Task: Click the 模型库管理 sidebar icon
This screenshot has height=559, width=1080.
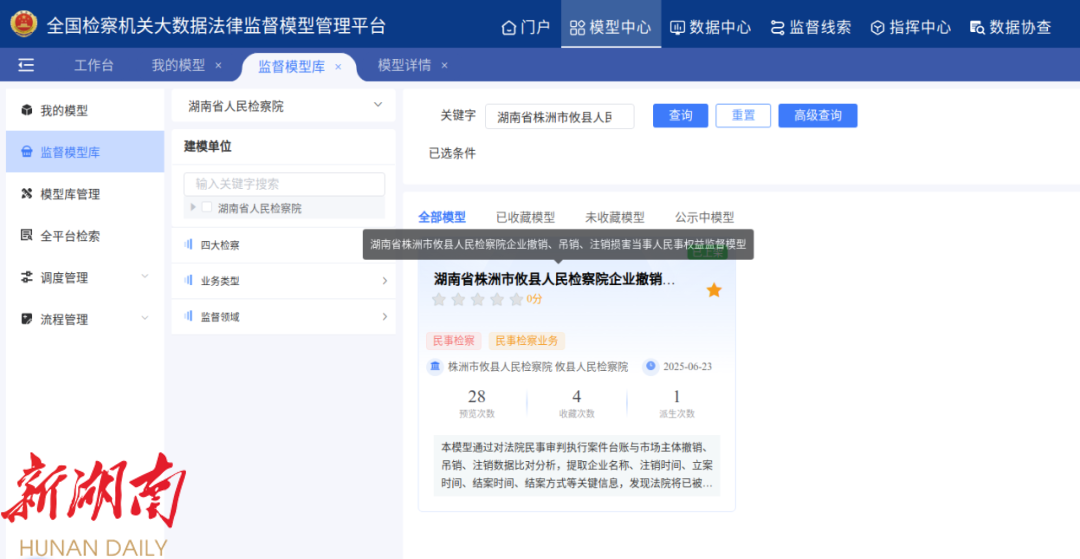Action: 26,194
